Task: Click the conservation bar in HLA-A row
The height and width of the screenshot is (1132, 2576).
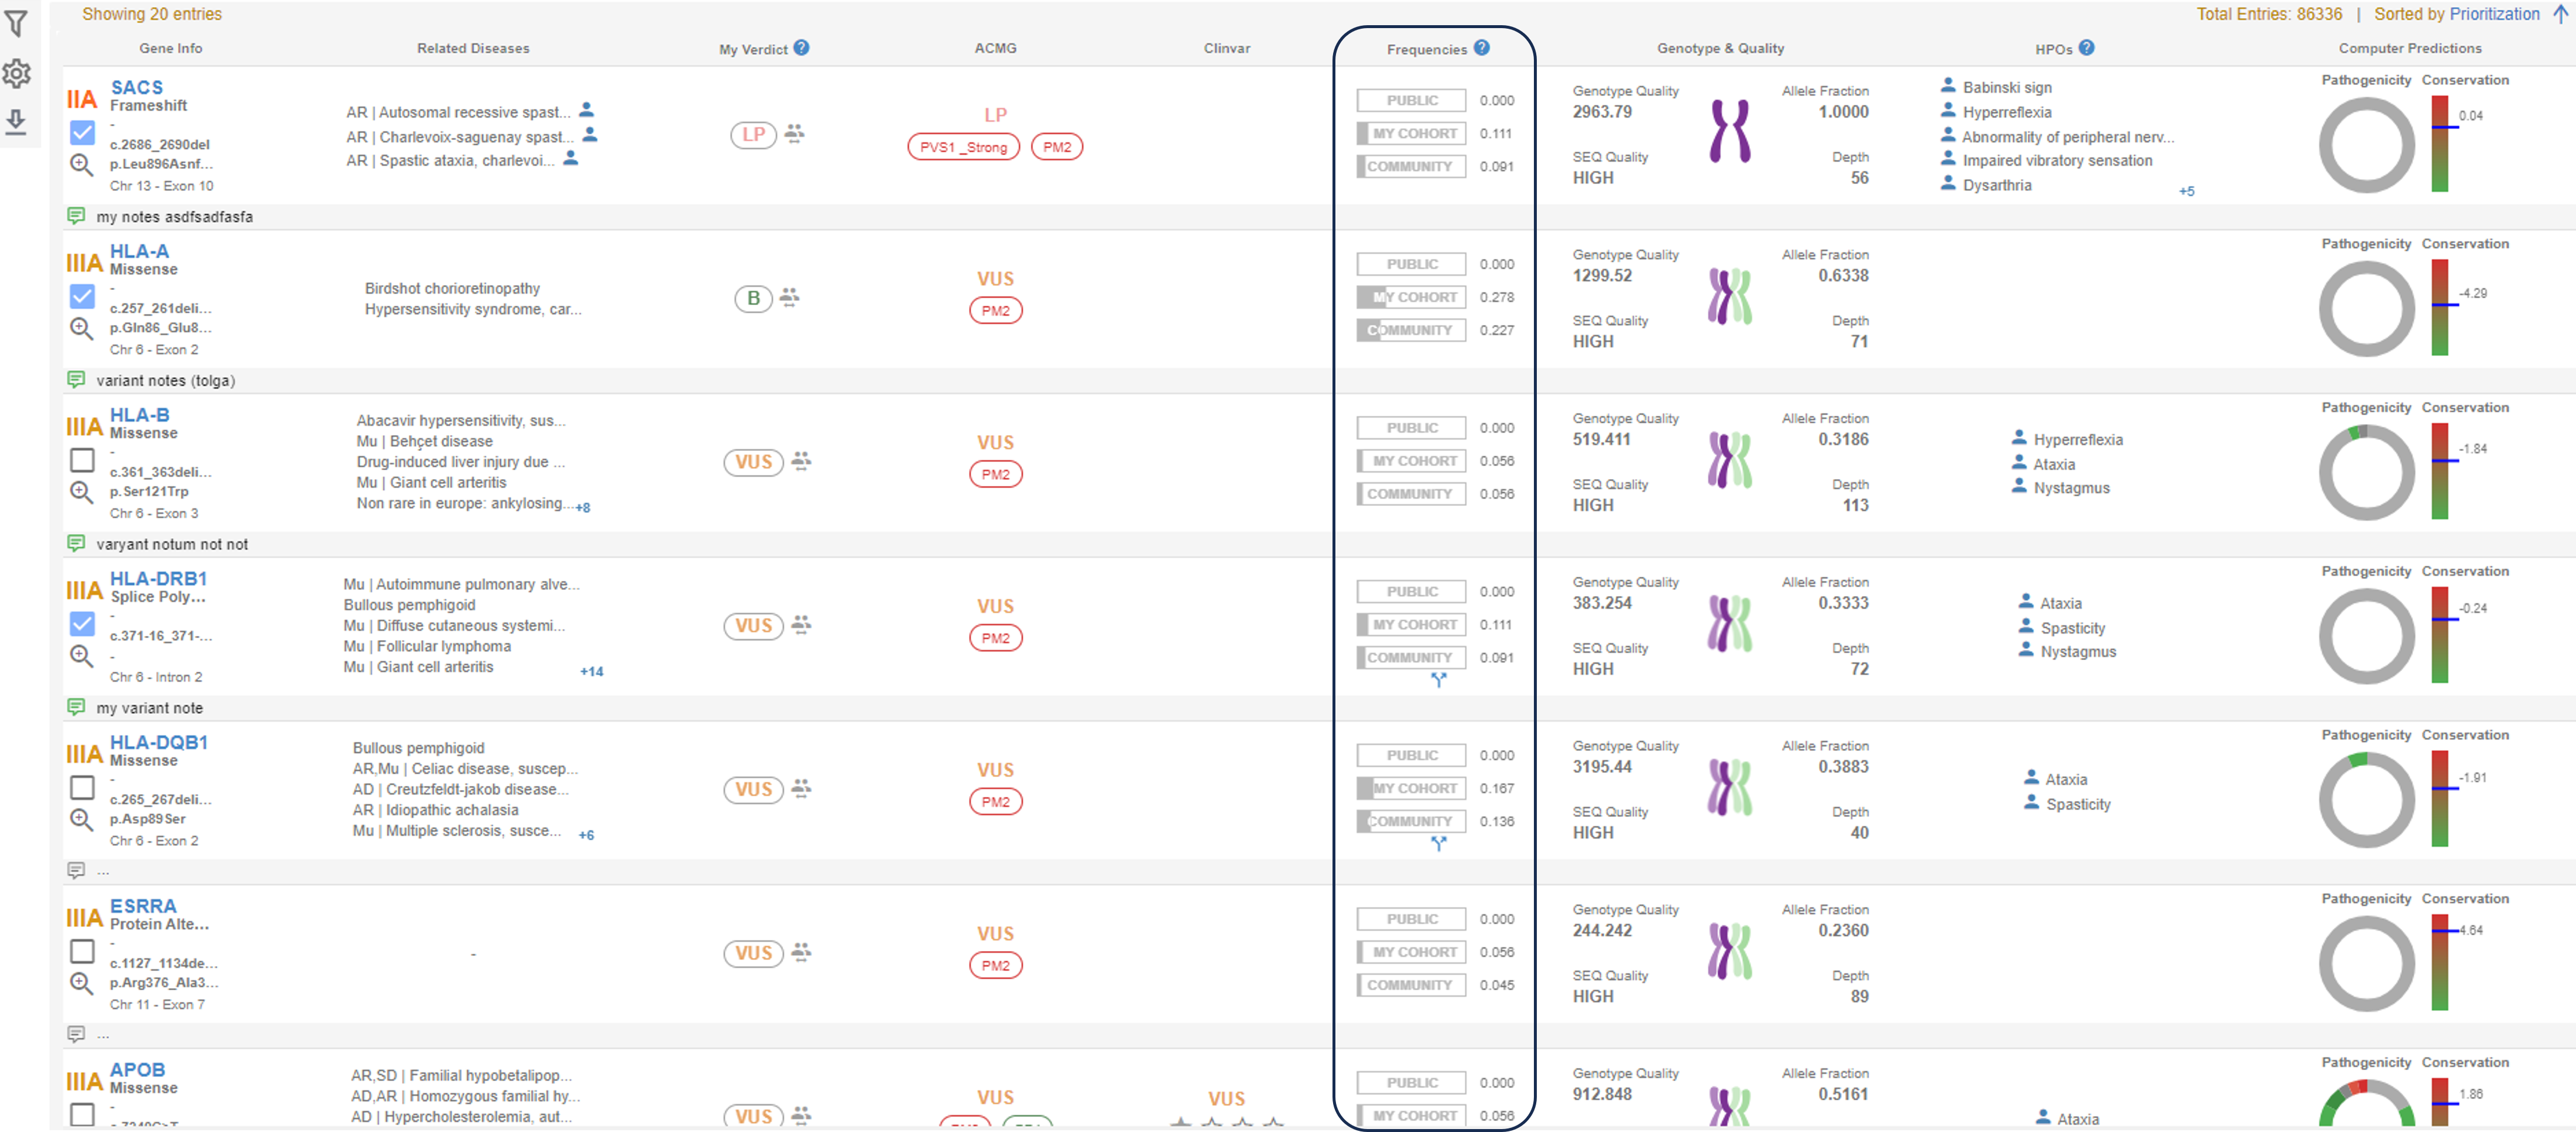Action: (2441, 307)
